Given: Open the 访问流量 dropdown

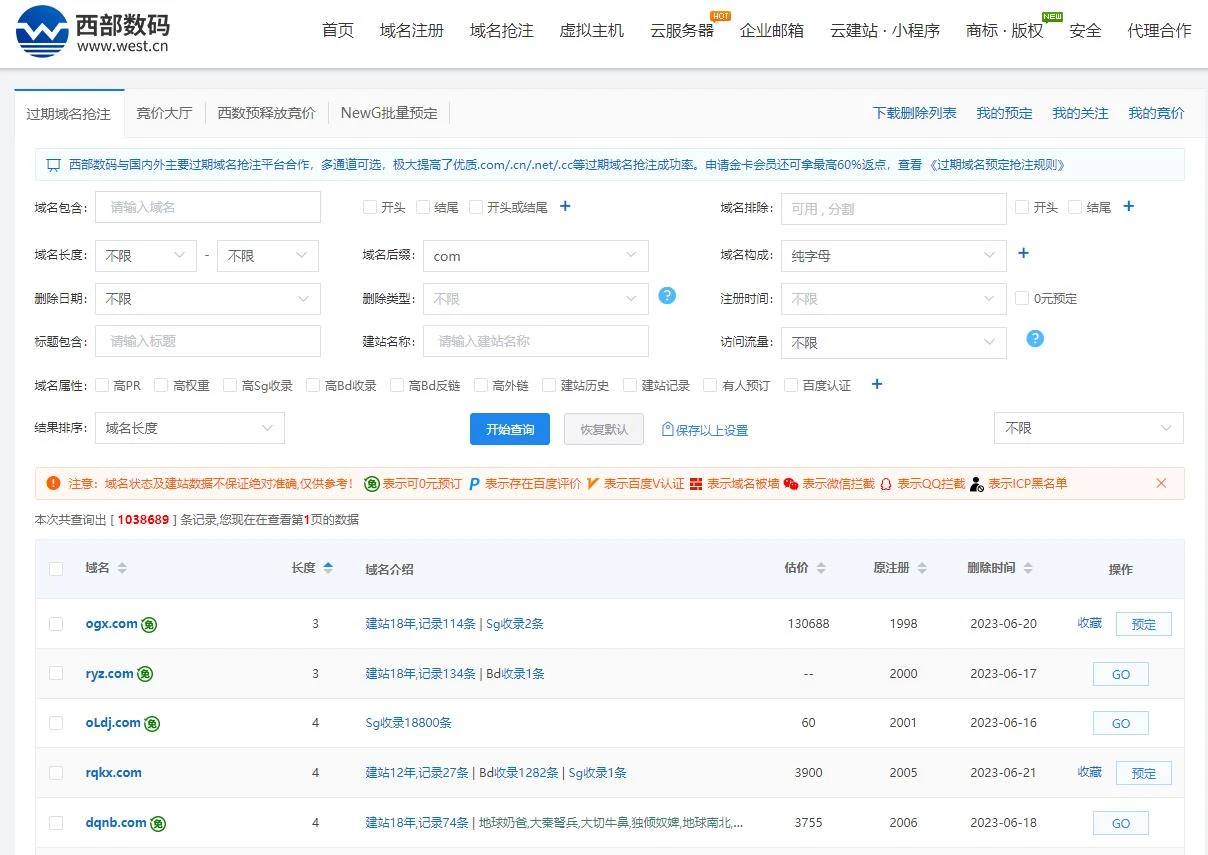Looking at the screenshot, I should click(894, 342).
